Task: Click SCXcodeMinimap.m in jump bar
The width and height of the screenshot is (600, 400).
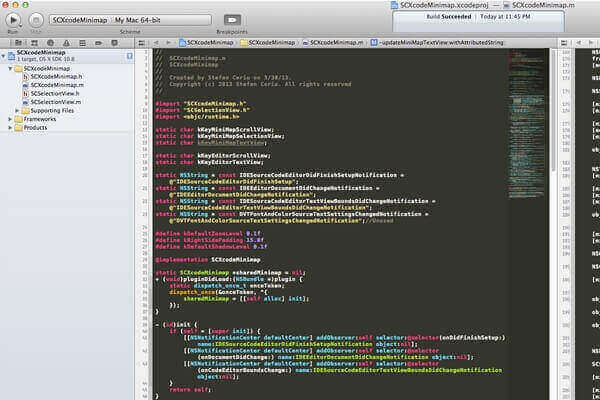Action: tap(335, 43)
